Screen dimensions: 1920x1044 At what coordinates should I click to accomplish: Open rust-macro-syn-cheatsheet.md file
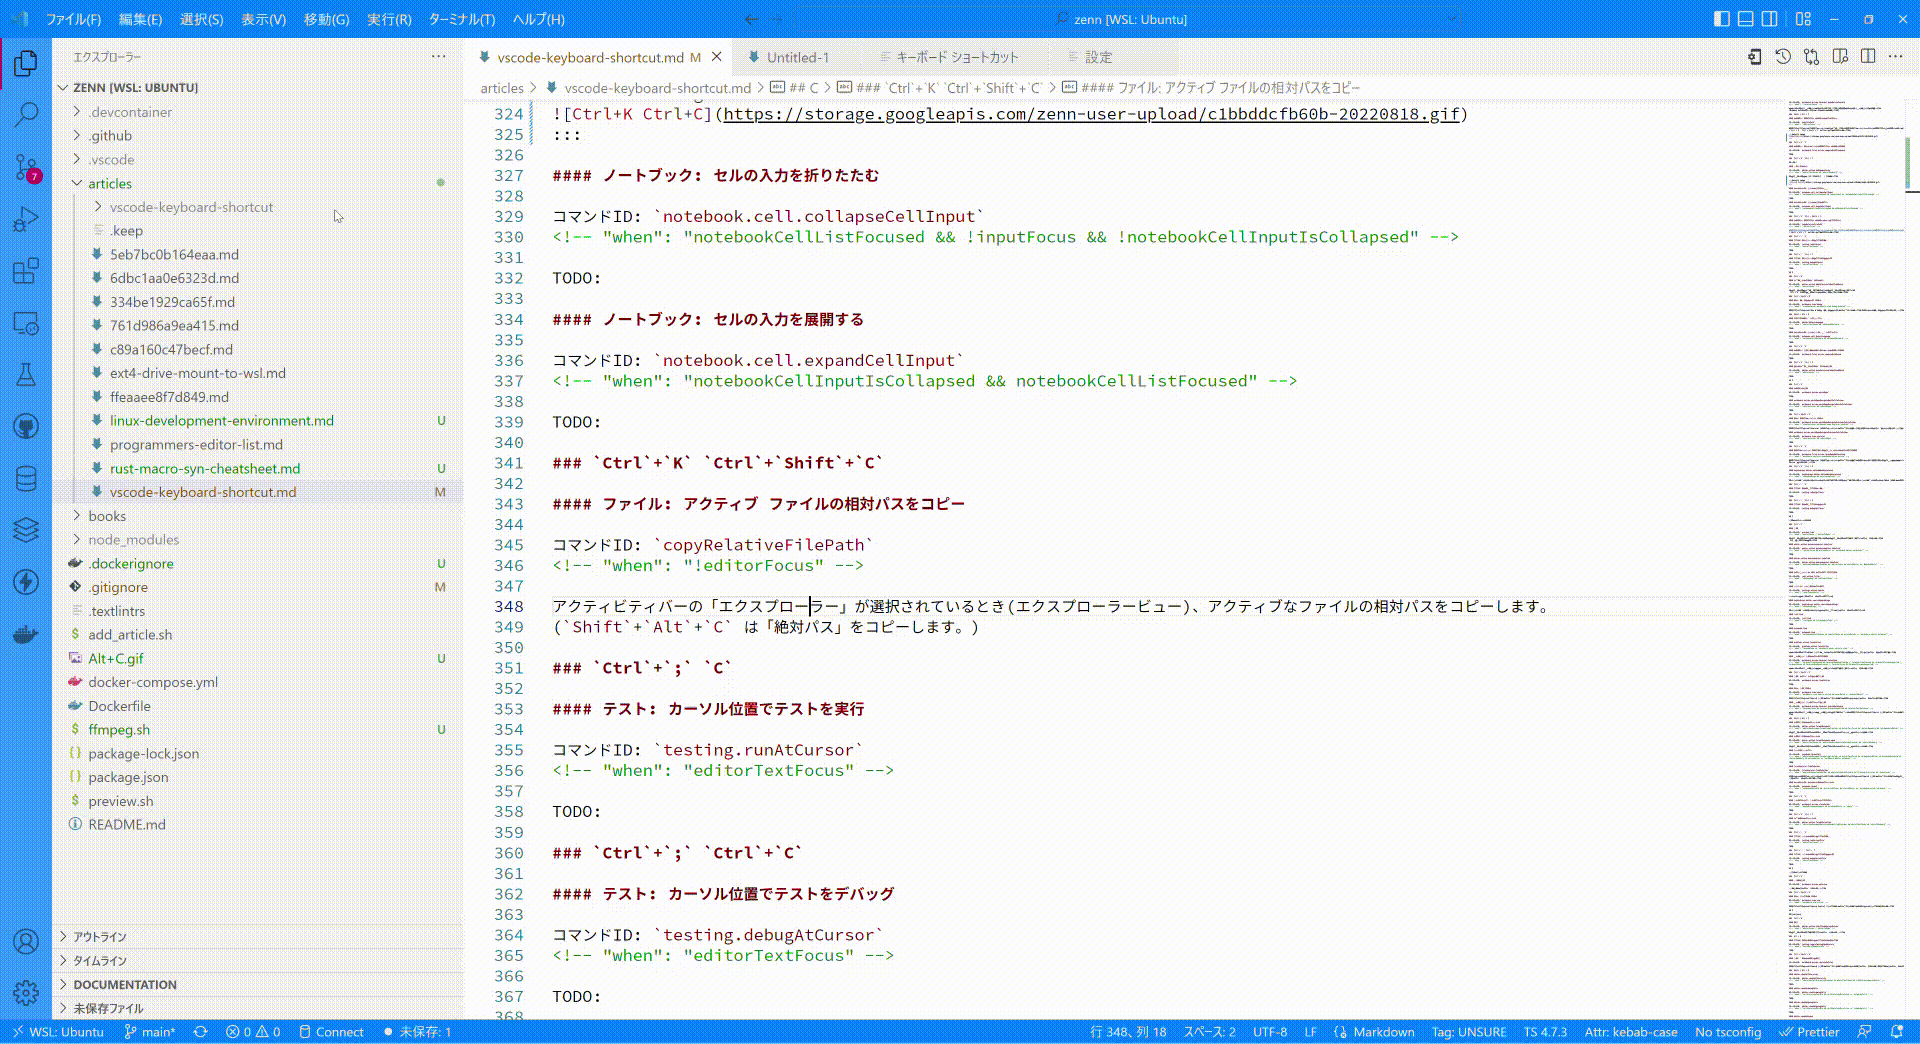[x=258, y=468]
